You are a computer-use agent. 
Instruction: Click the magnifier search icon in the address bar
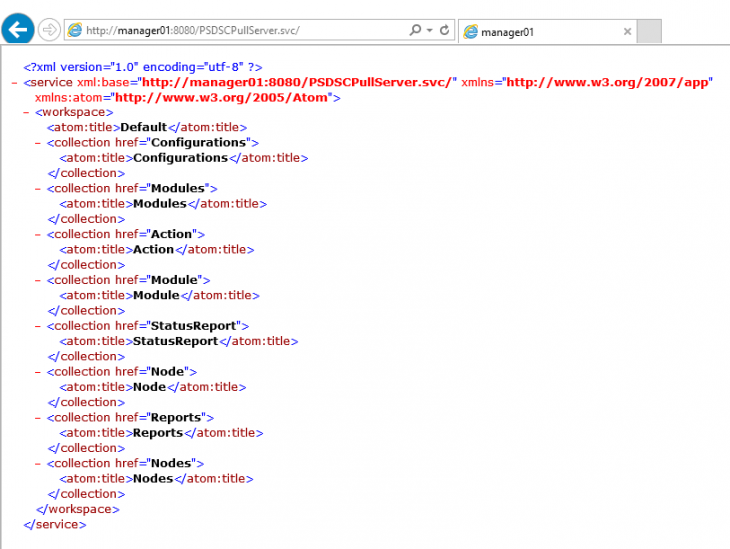[415, 30]
